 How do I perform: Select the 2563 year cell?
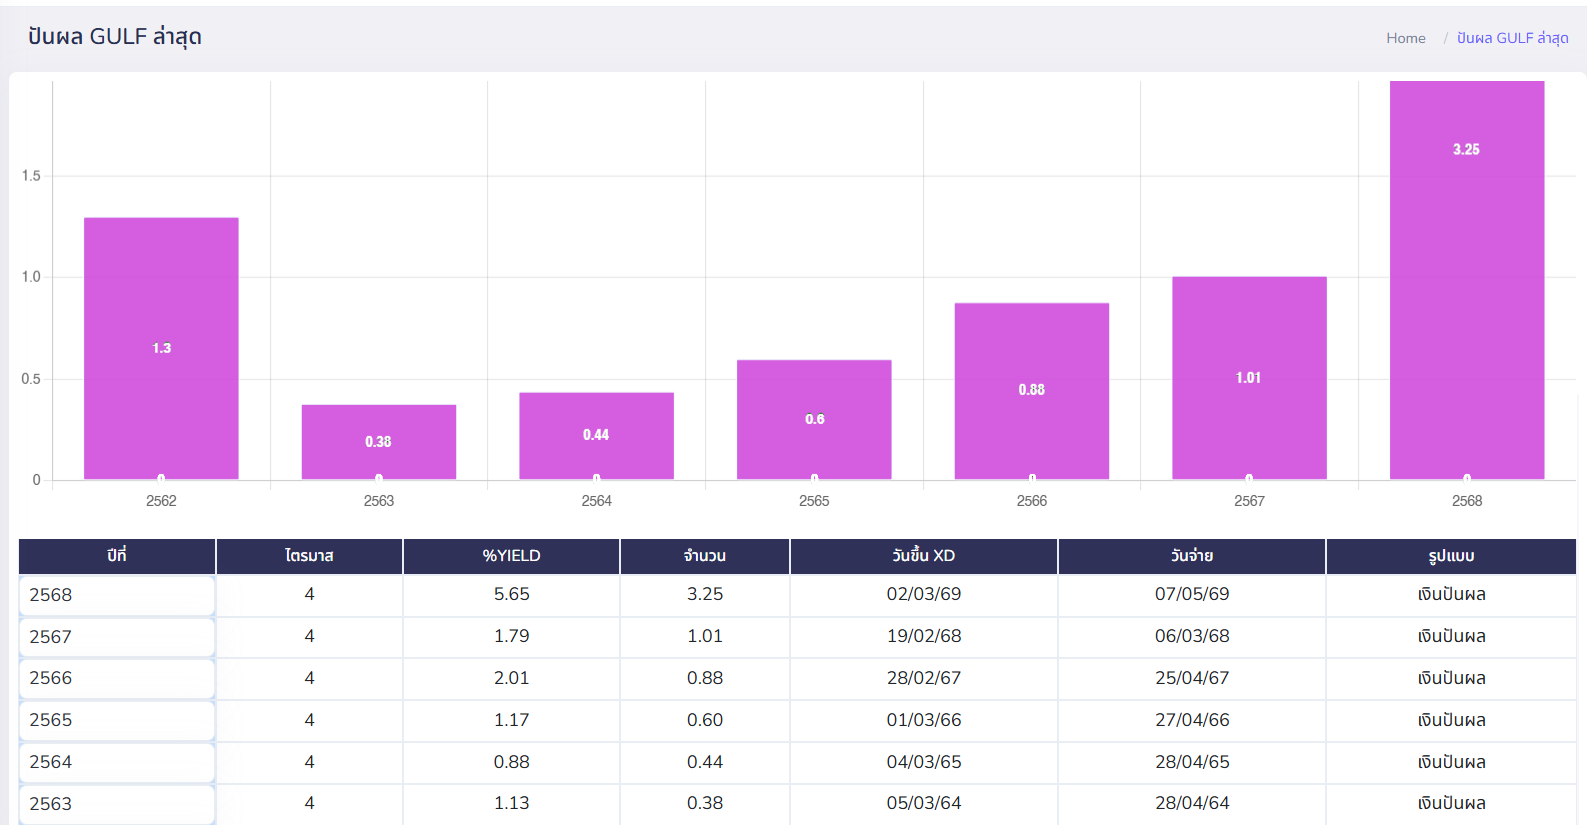point(117,804)
